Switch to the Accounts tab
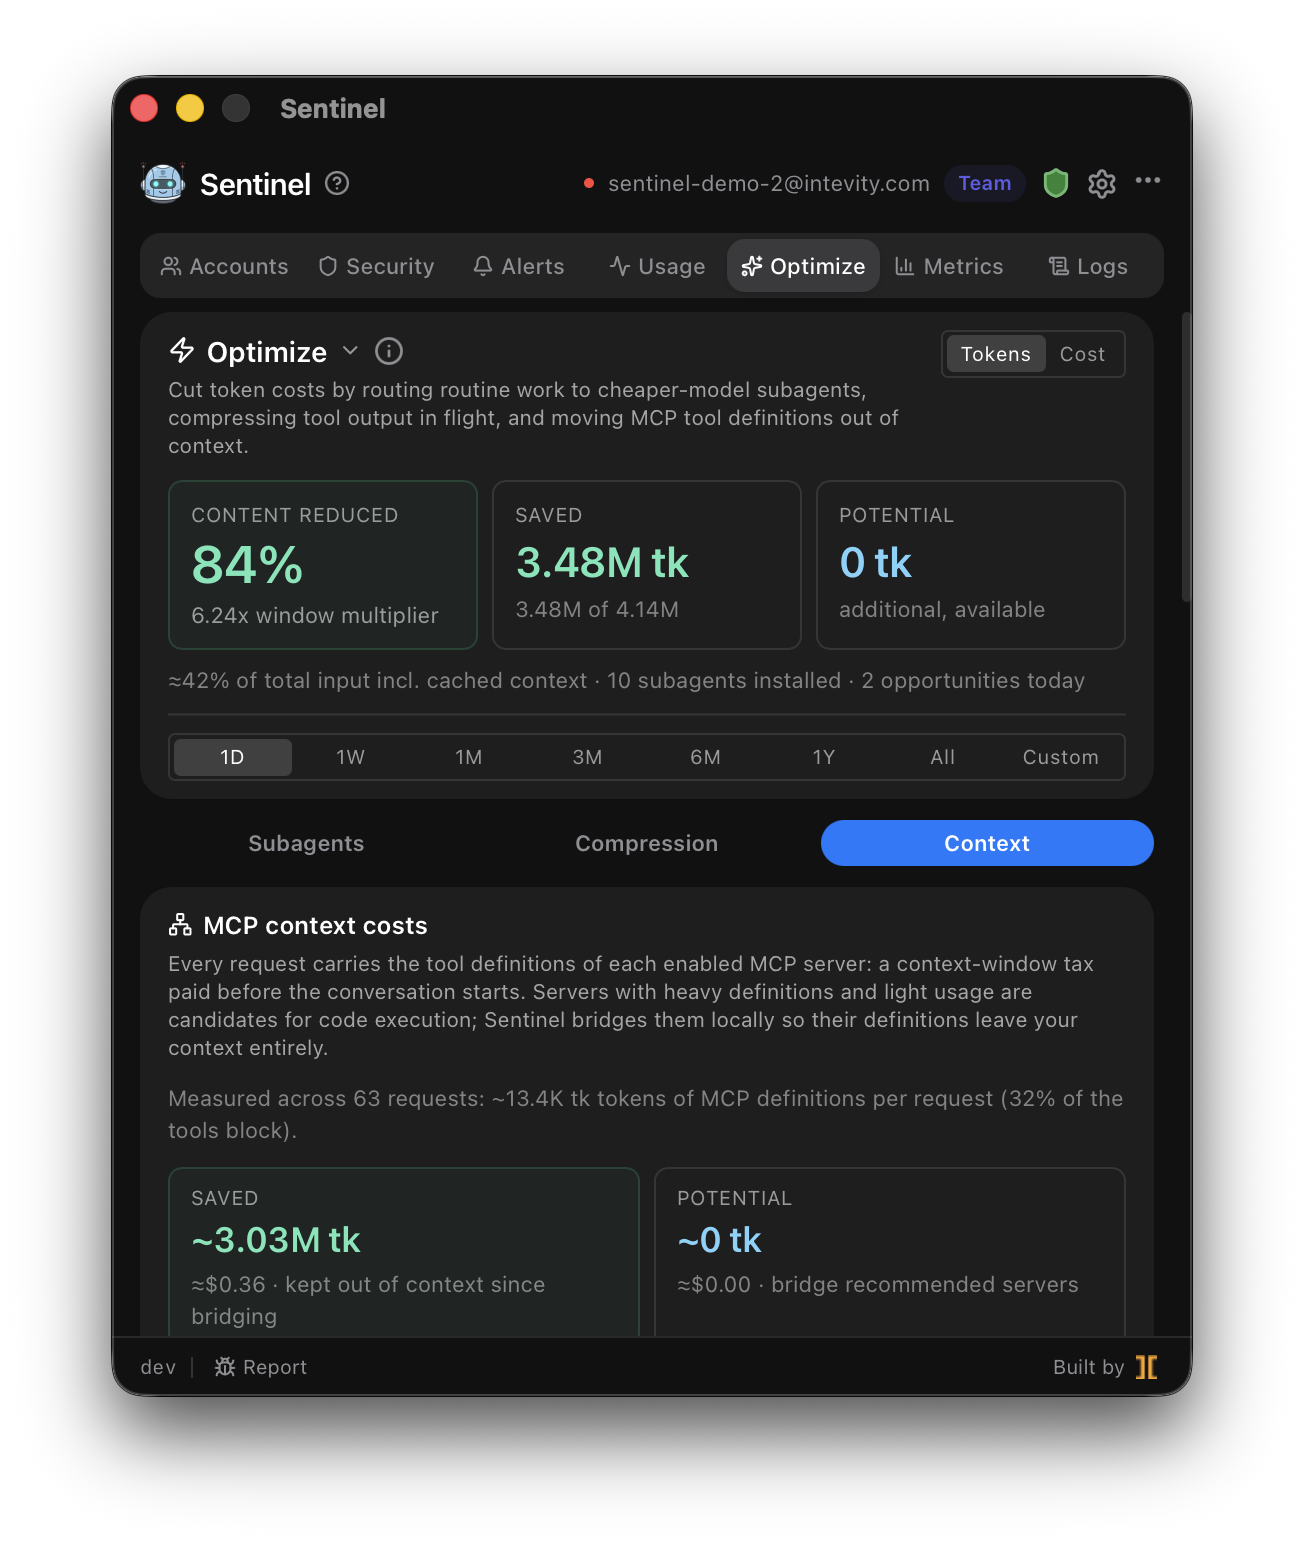This screenshot has width=1304, height=1544. [225, 266]
